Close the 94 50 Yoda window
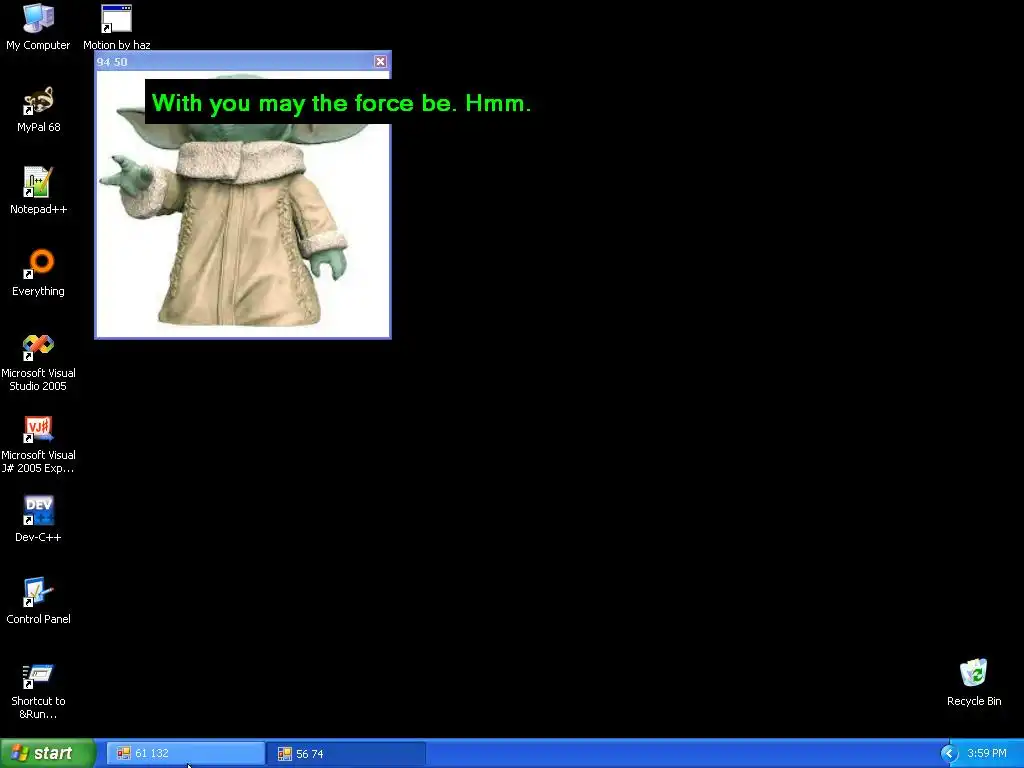Image resolution: width=1024 pixels, height=768 pixels. (x=380, y=61)
